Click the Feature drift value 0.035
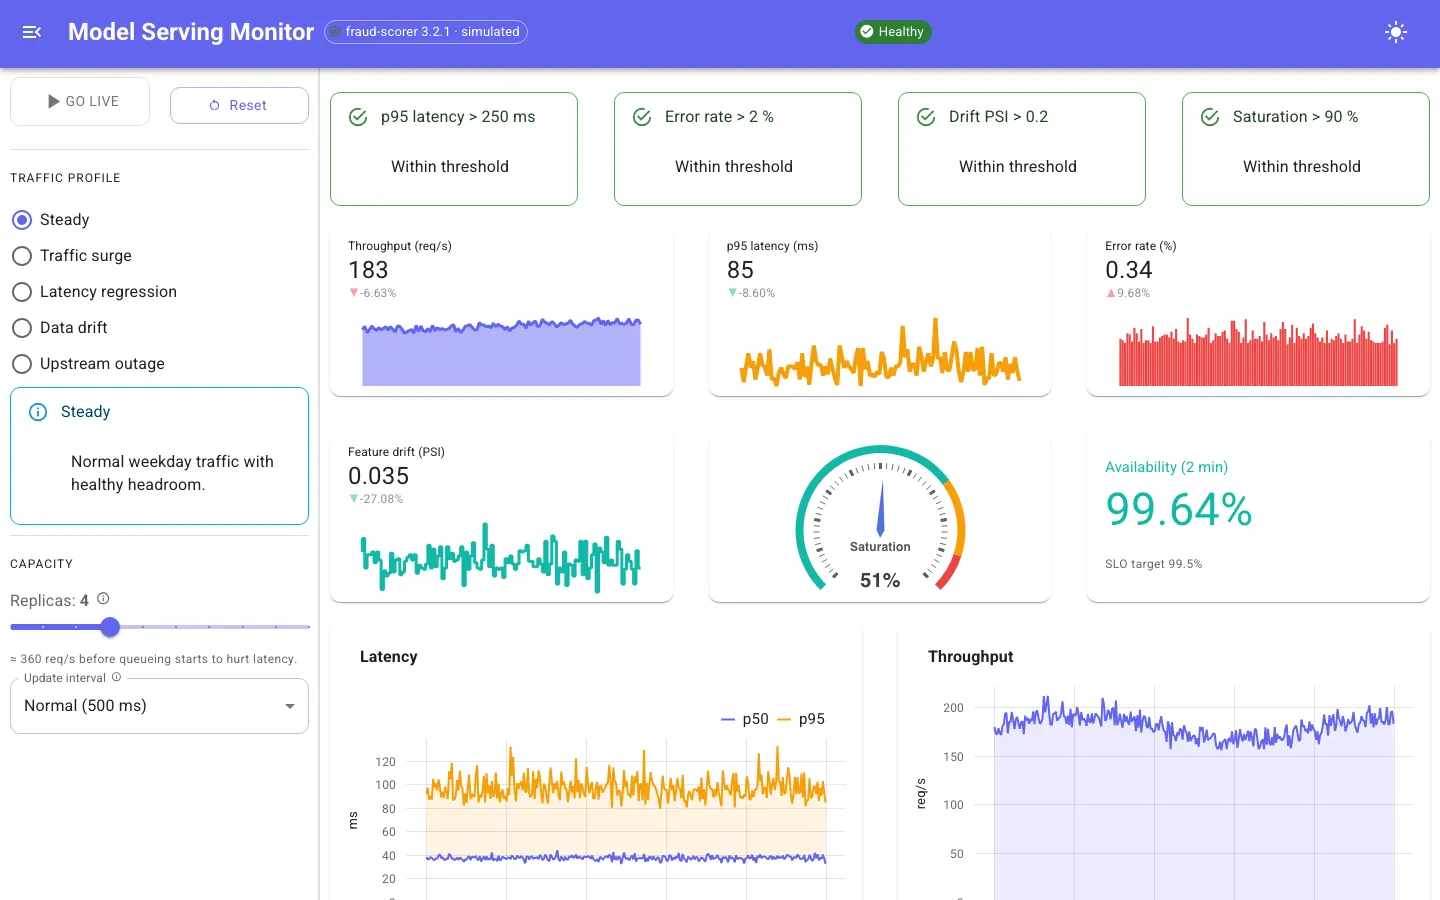The height and width of the screenshot is (900, 1440). tap(379, 476)
